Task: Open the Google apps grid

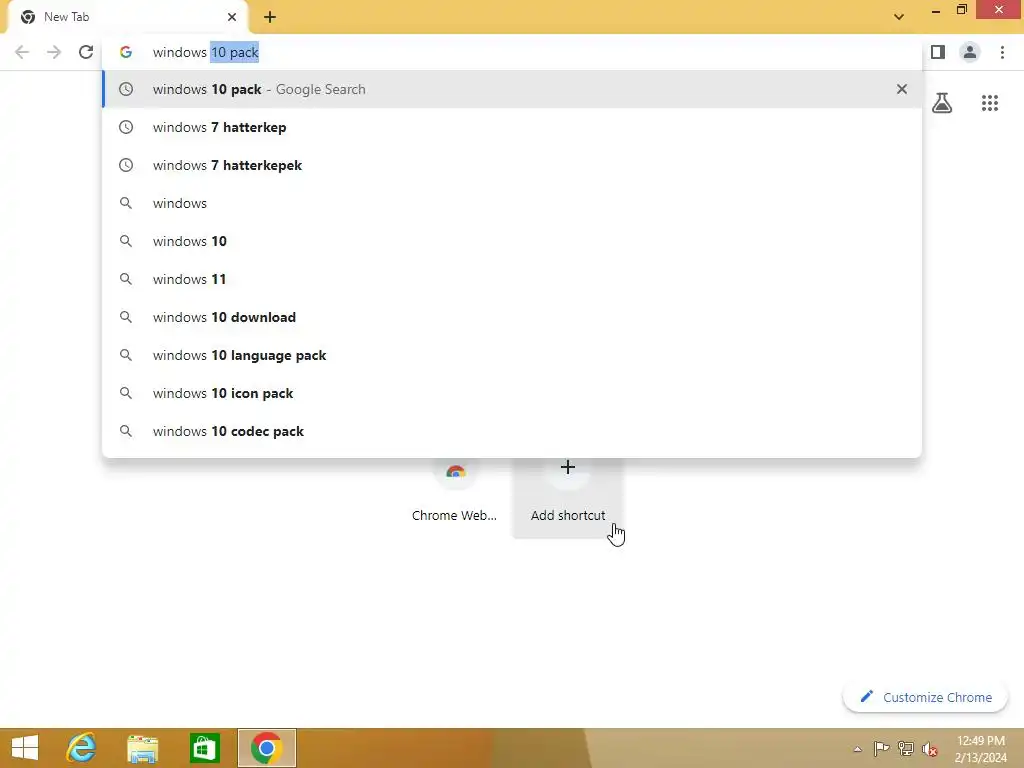Action: [x=990, y=103]
